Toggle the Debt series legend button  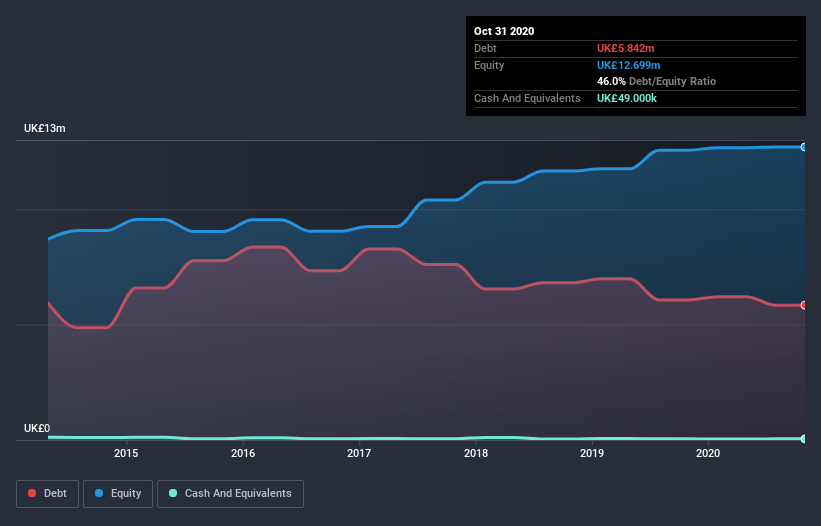48,494
